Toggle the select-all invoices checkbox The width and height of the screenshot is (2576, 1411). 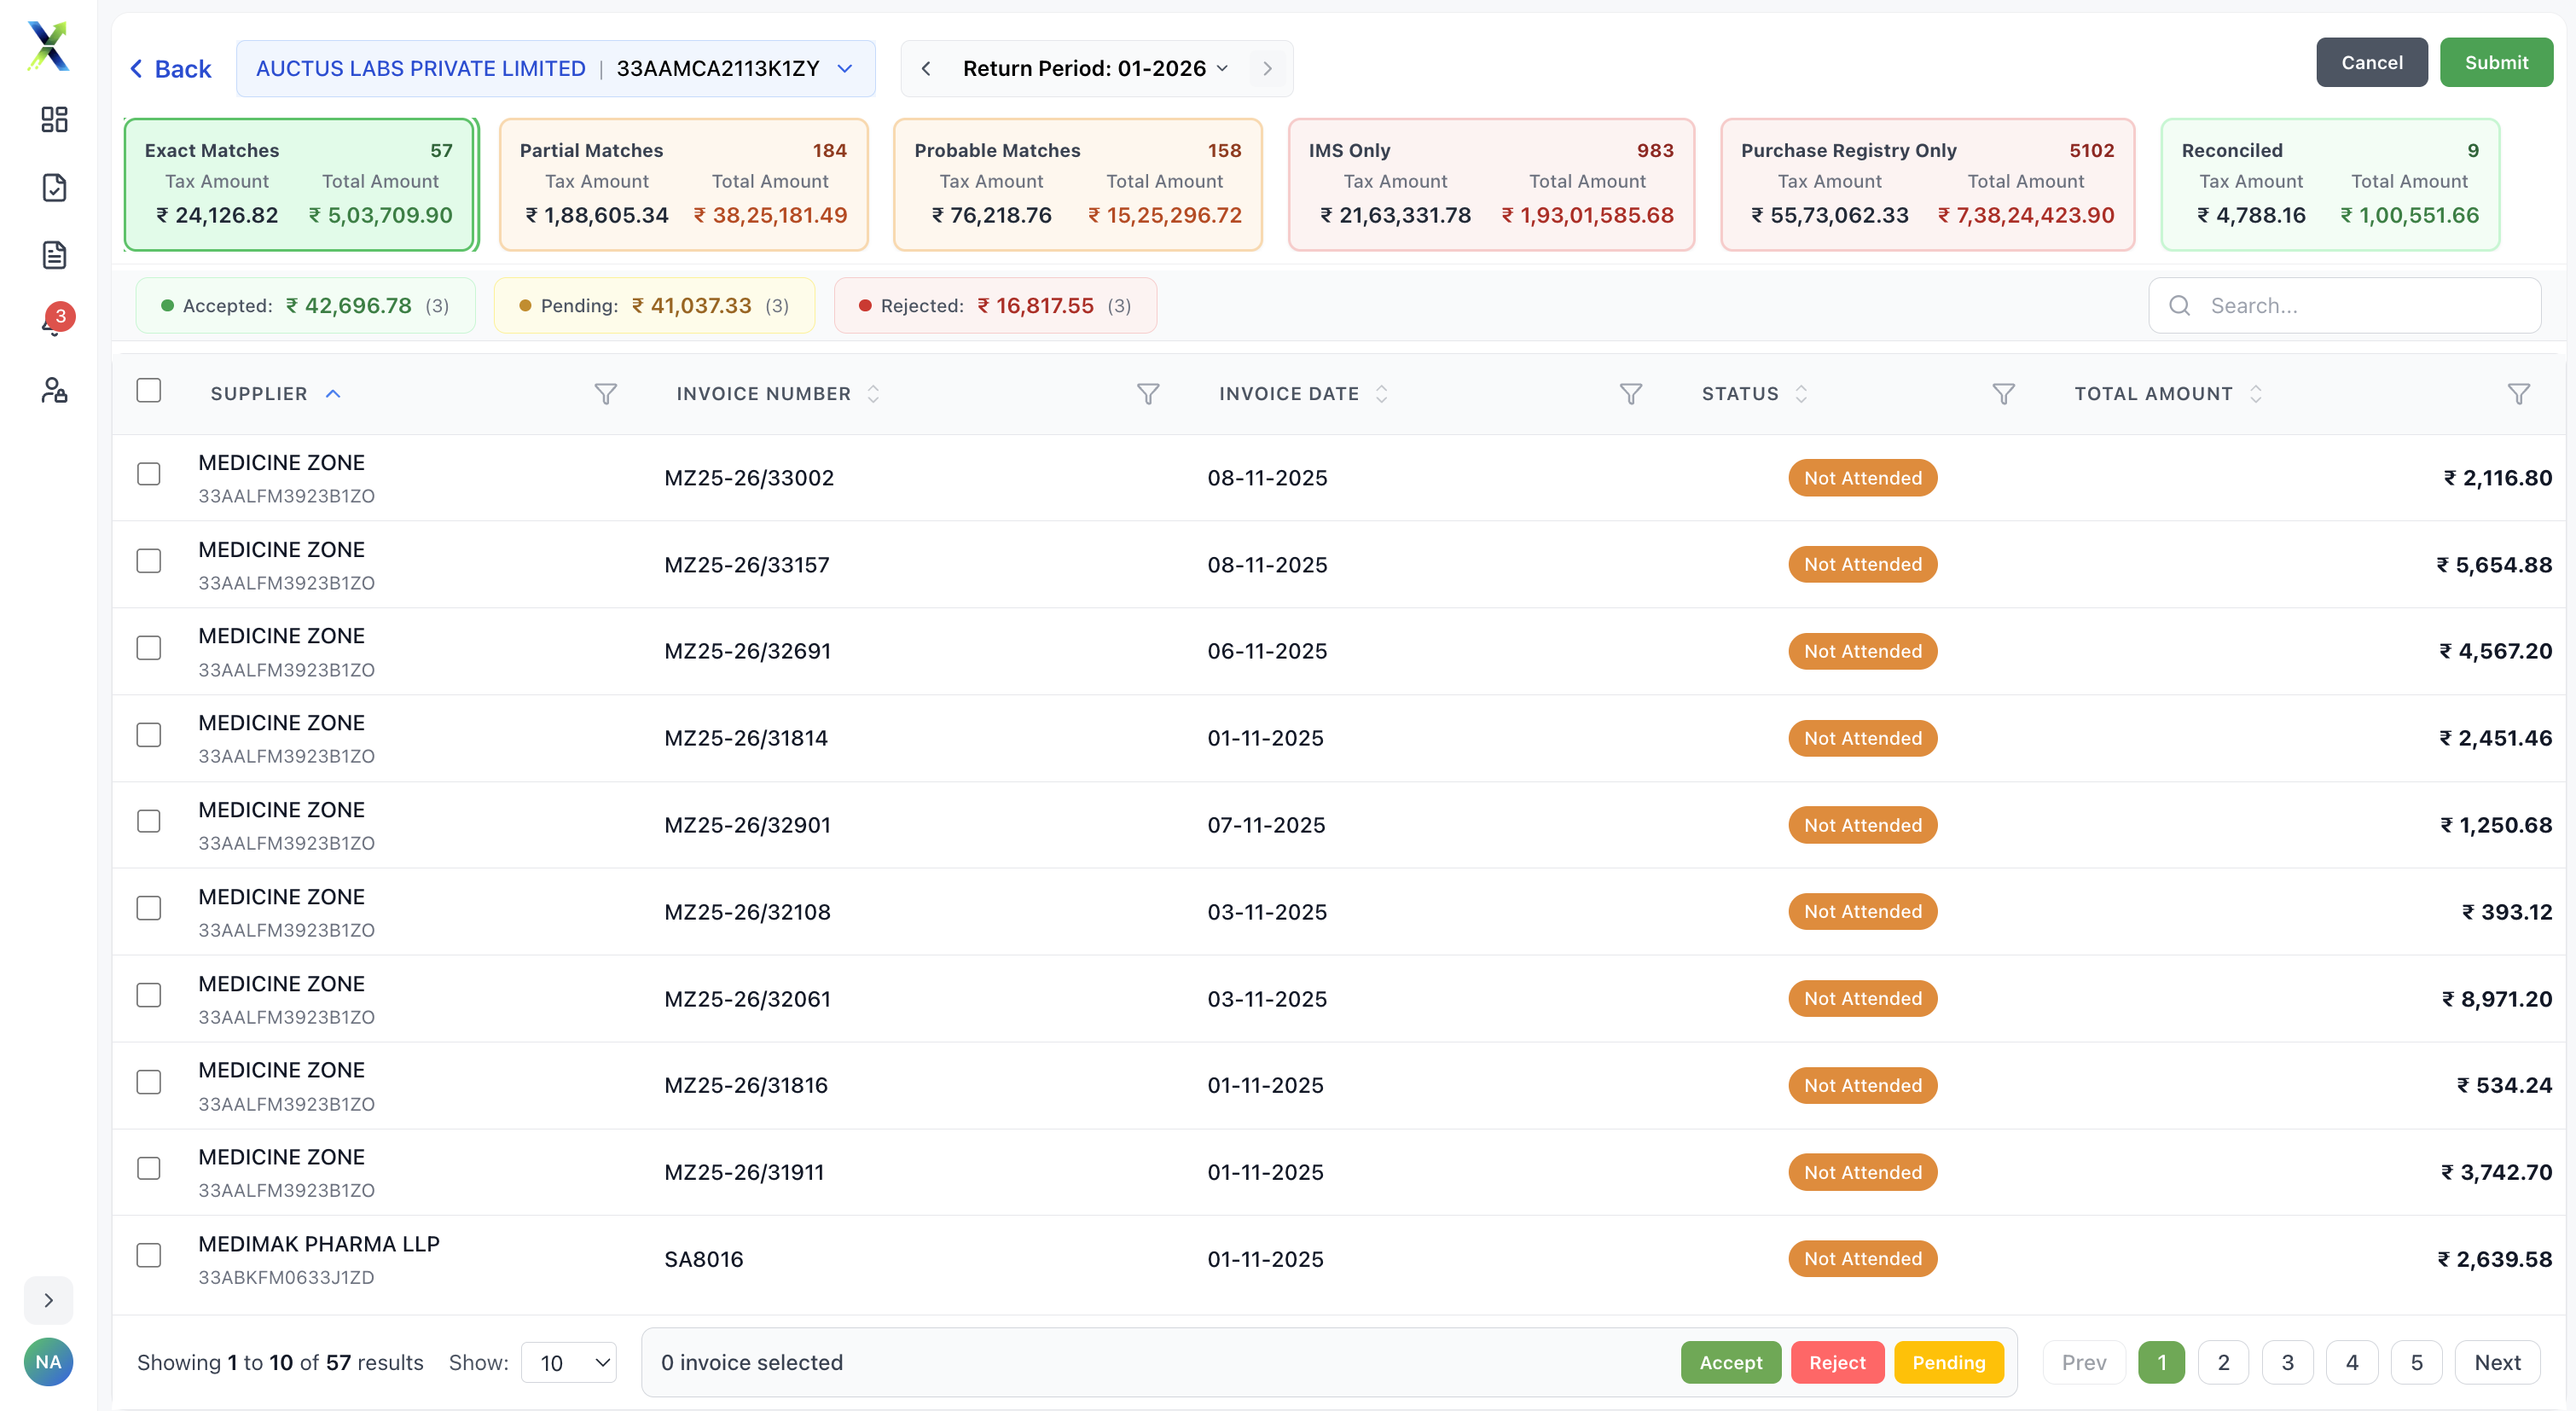click(x=149, y=389)
